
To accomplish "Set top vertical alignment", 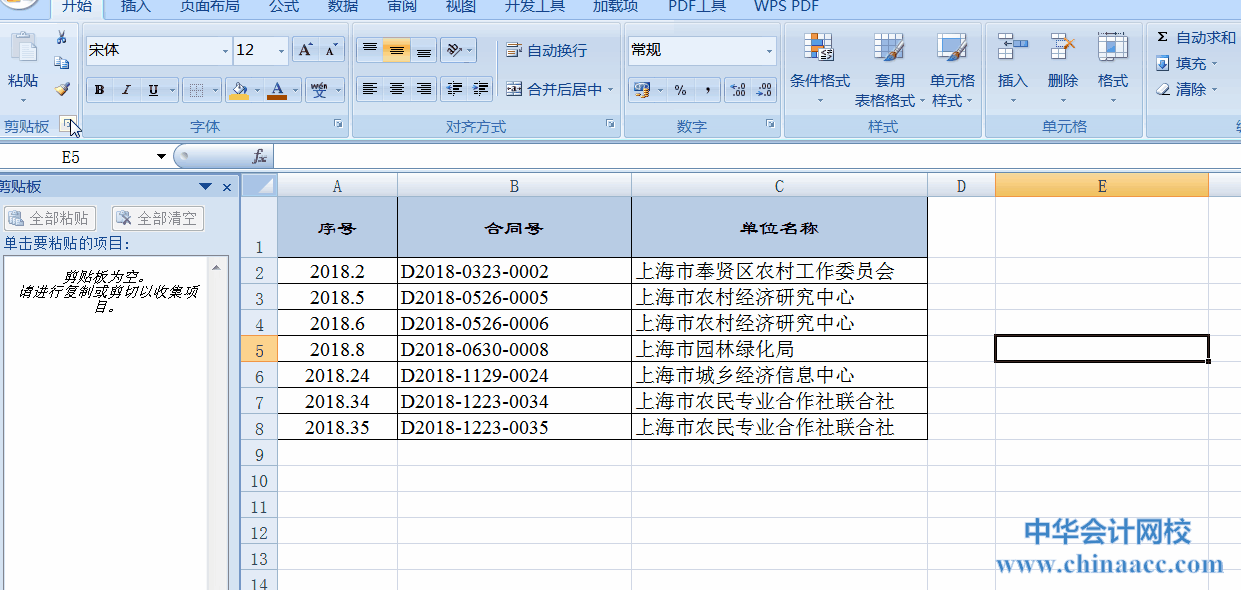I will pyautogui.click(x=370, y=50).
